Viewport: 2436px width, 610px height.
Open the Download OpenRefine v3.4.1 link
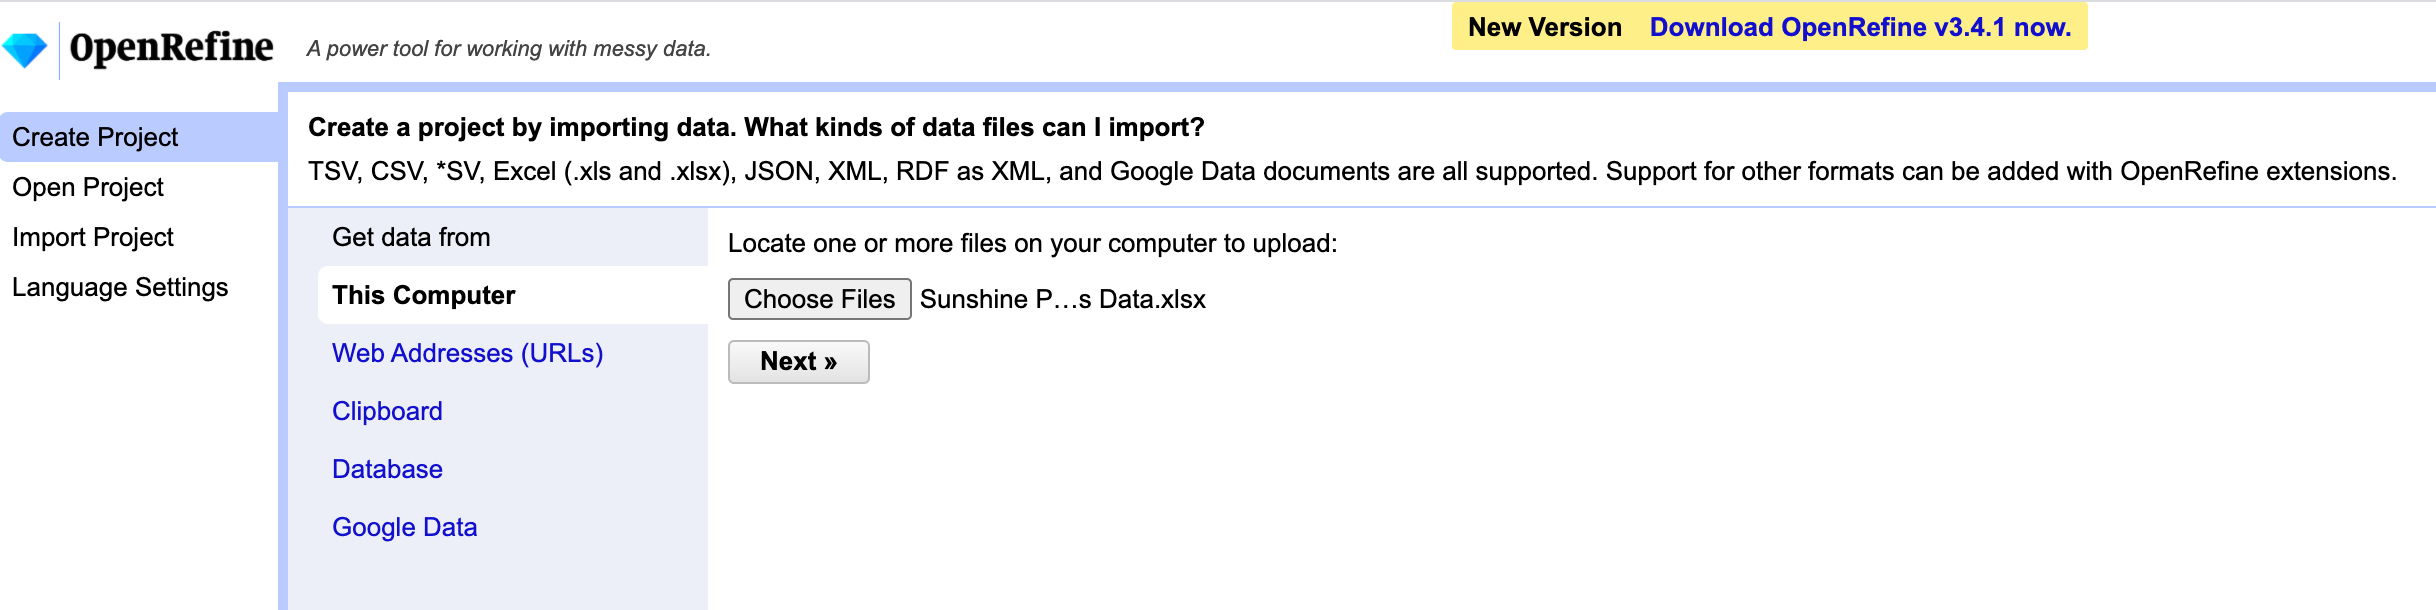point(1860,27)
